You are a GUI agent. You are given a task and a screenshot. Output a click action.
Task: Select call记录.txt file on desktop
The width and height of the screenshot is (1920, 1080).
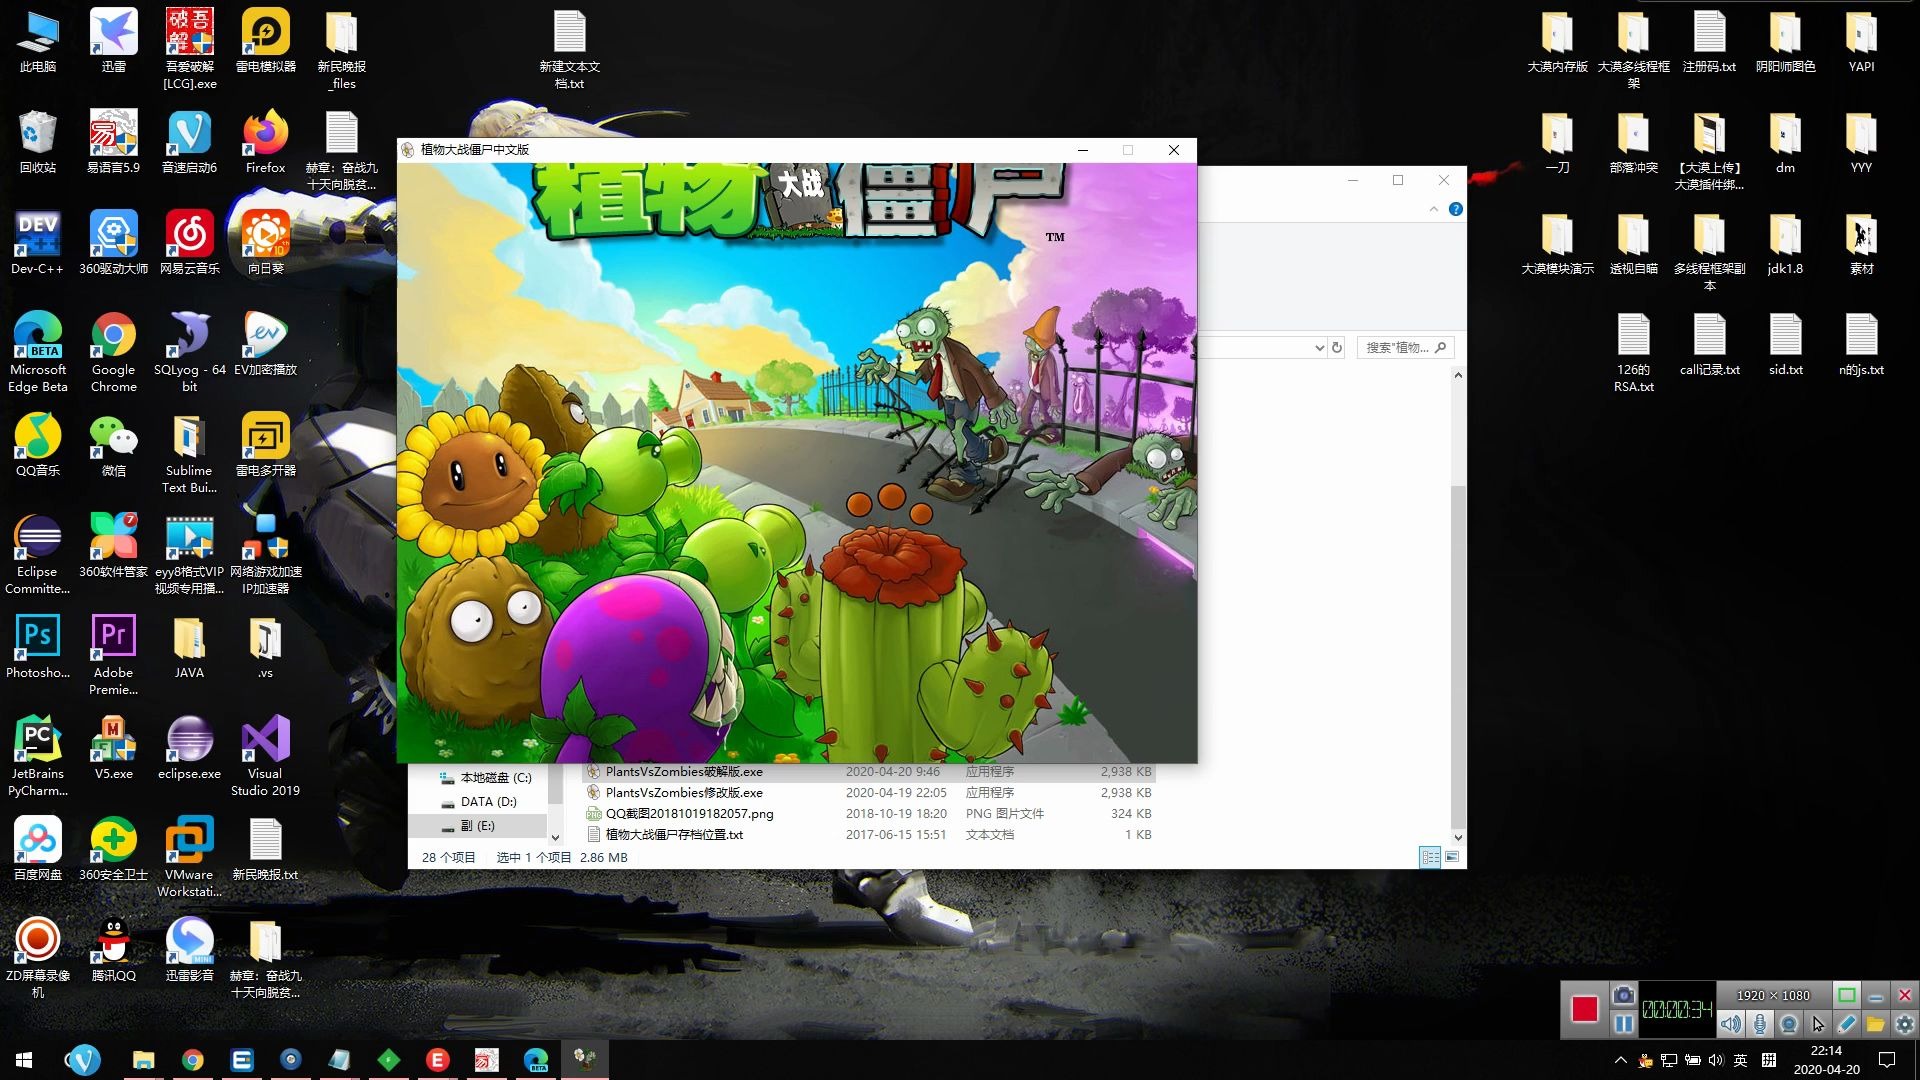(1710, 344)
